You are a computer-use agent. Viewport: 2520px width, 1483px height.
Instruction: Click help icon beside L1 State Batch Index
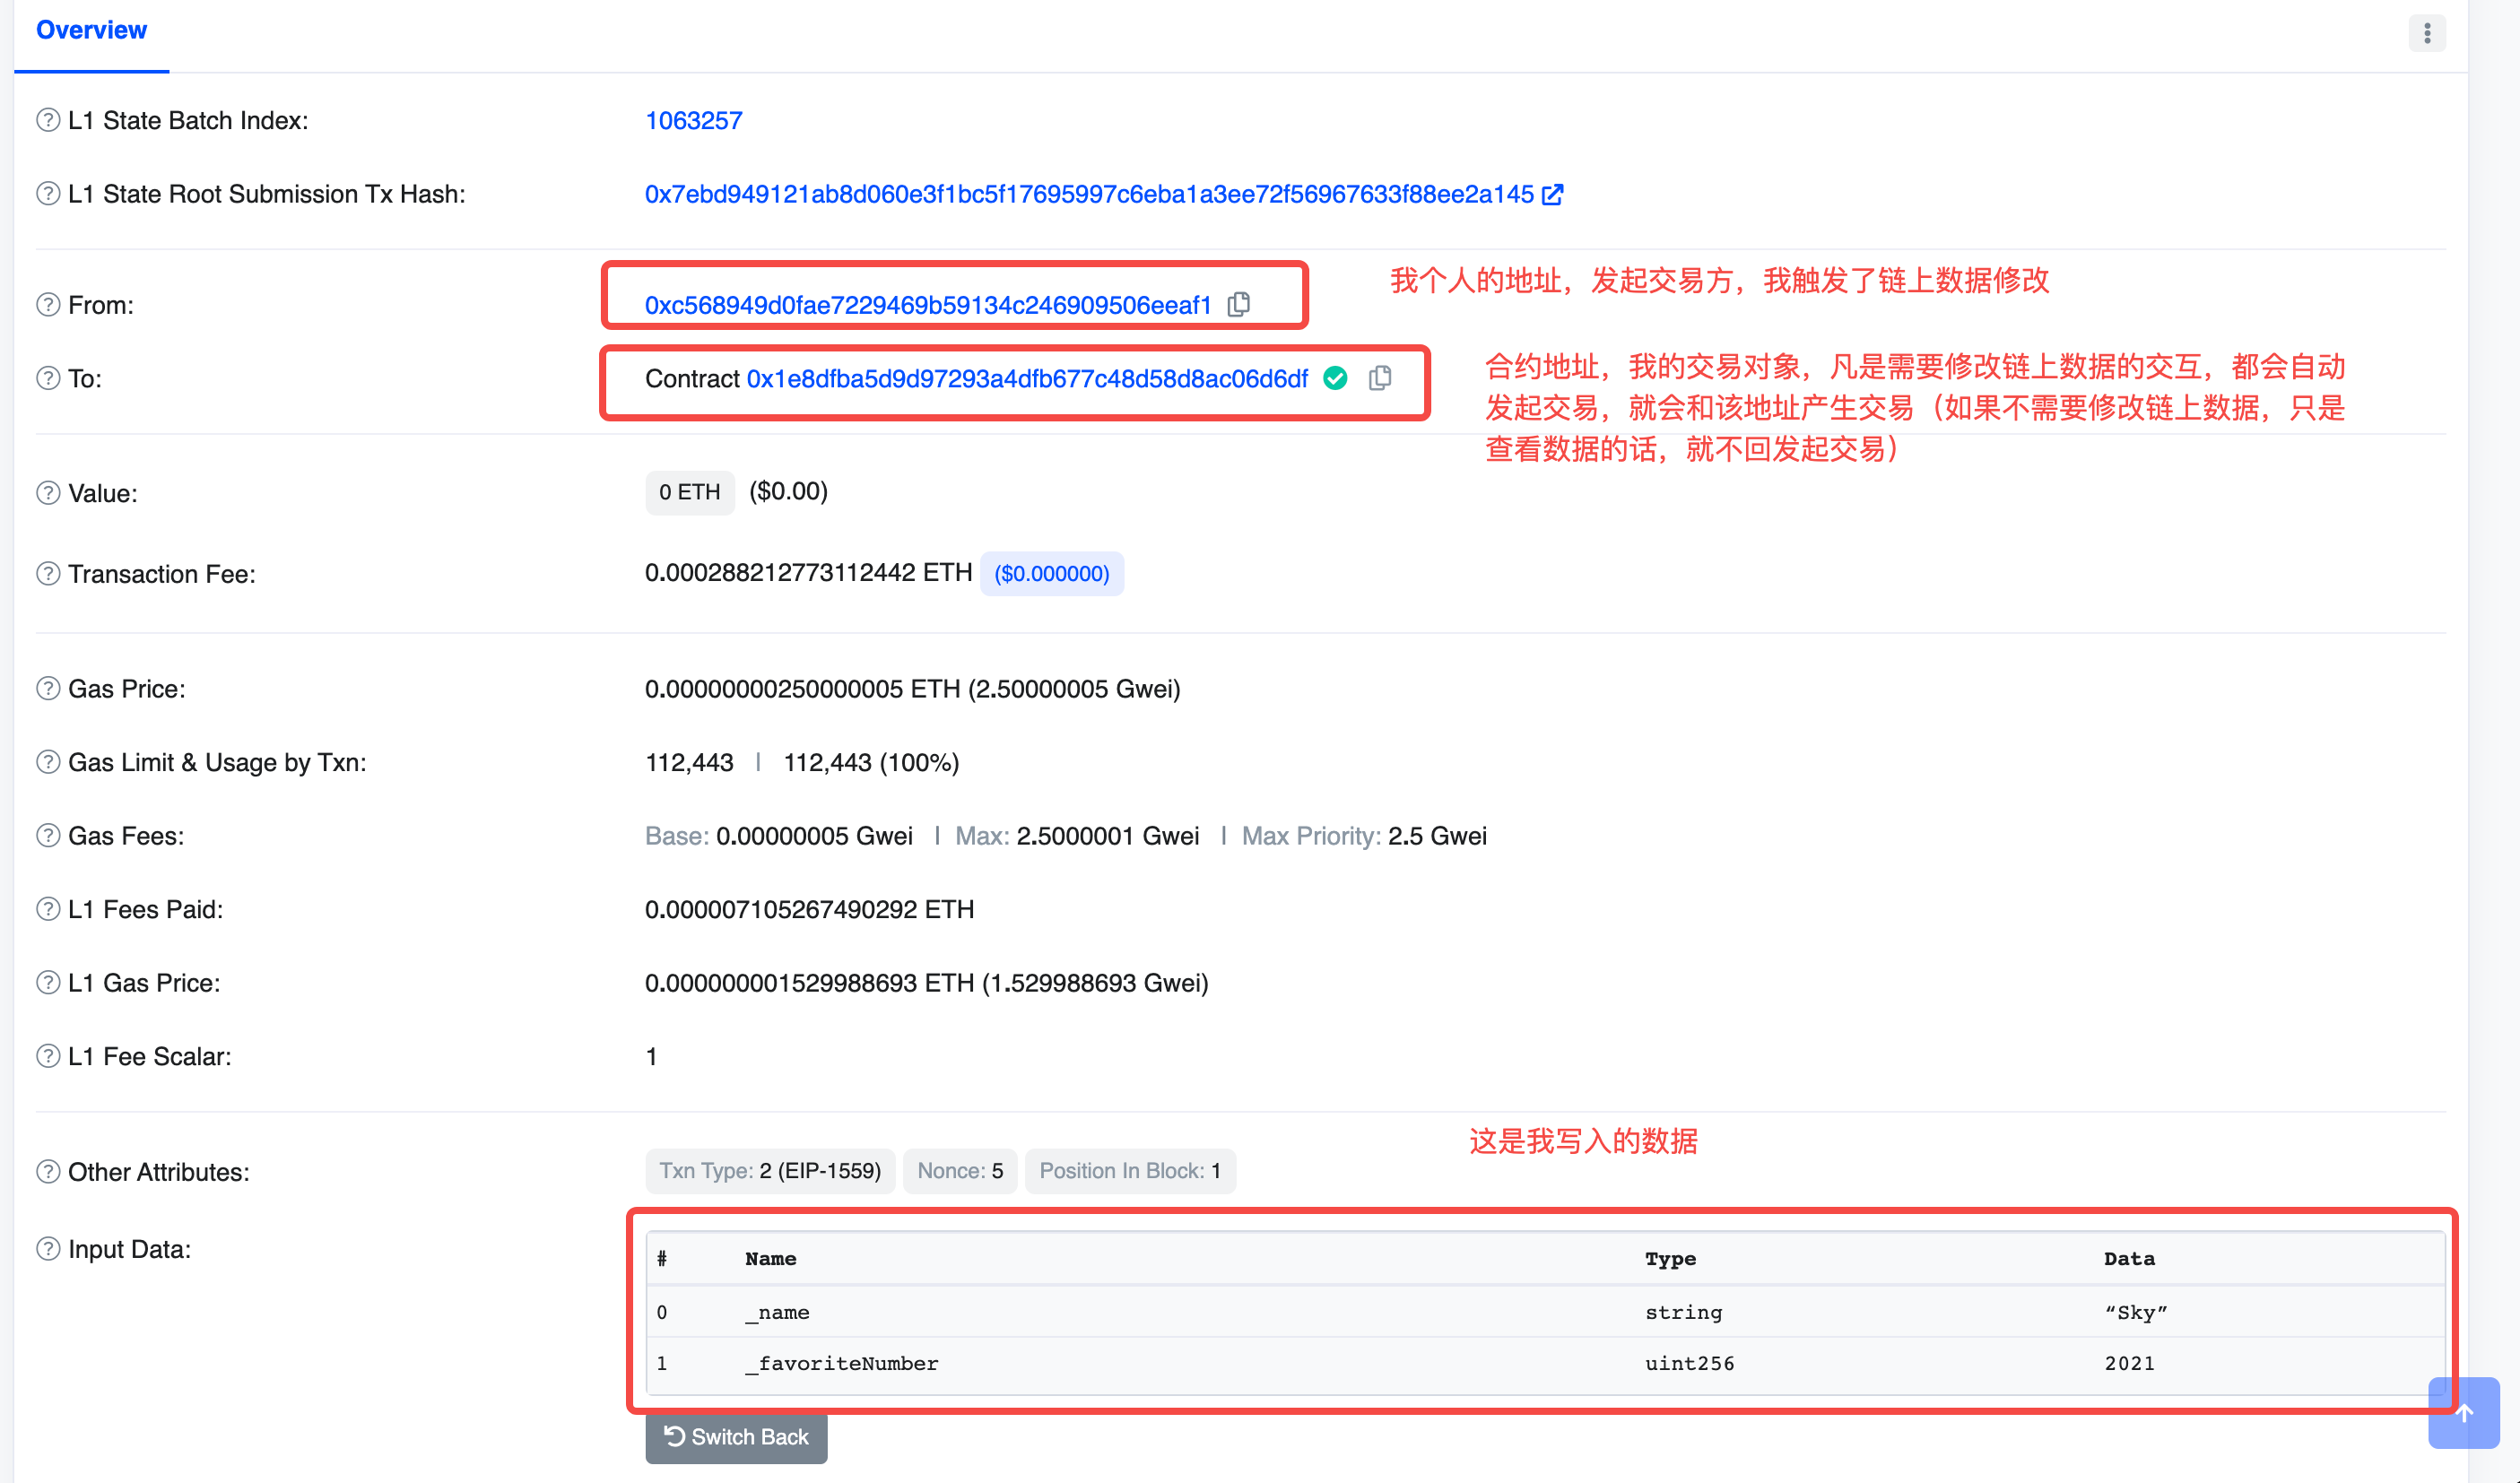click(x=48, y=120)
